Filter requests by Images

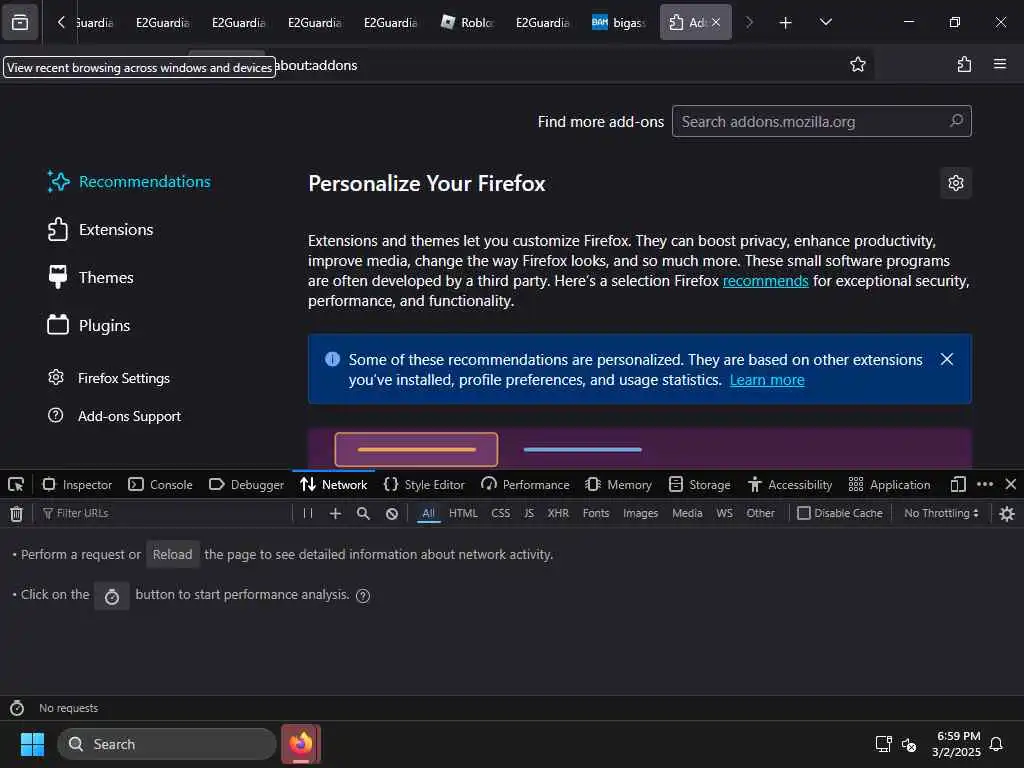pyautogui.click(x=640, y=513)
